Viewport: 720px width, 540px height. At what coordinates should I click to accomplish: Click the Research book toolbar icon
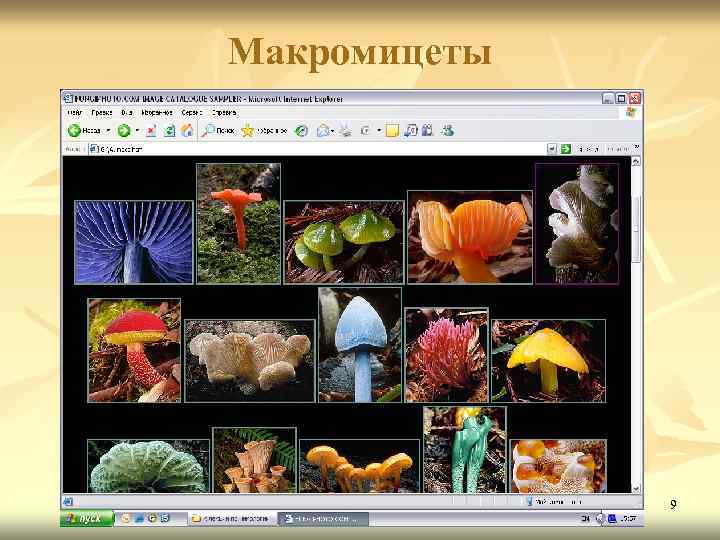428,131
